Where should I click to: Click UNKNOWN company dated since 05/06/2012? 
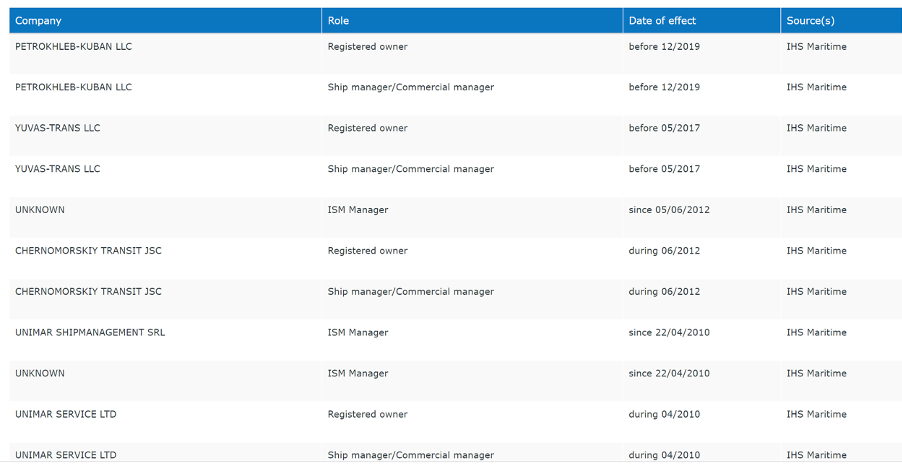pyautogui.click(x=40, y=210)
